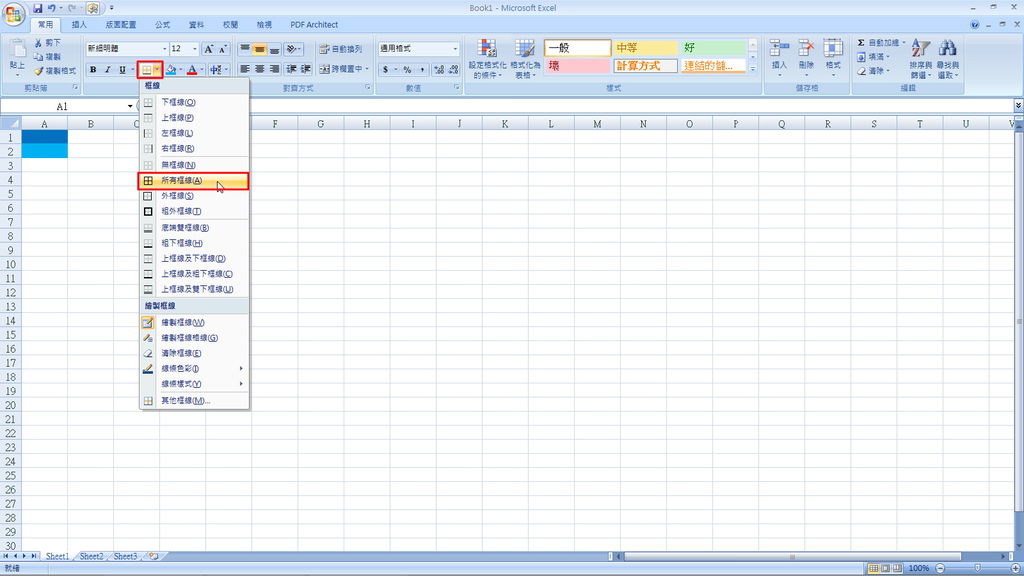Increase decimal places
Viewport: 1024px width, 576px height.
click(439, 69)
